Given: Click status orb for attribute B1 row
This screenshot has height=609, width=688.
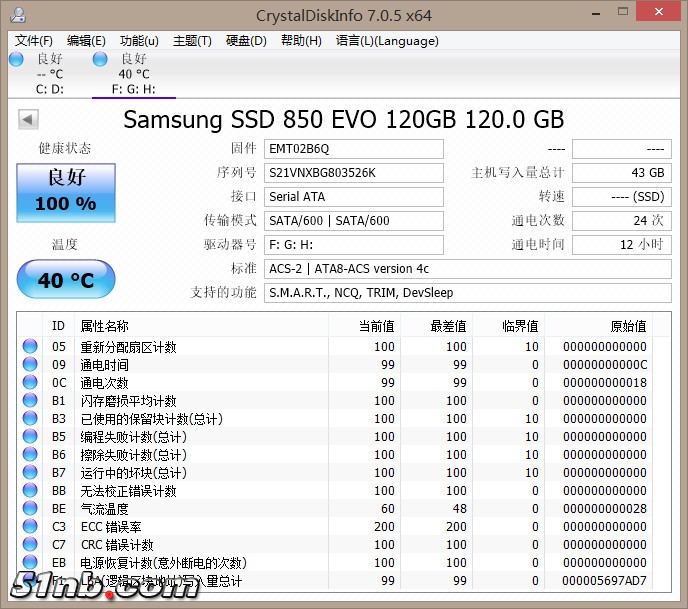Looking at the screenshot, I should [29, 401].
